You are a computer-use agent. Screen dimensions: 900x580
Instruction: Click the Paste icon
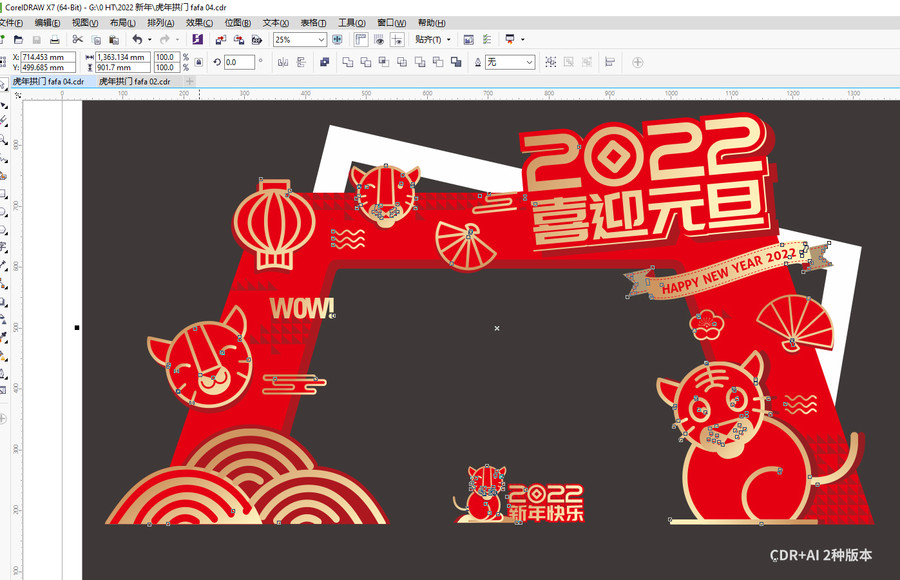(x=114, y=40)
